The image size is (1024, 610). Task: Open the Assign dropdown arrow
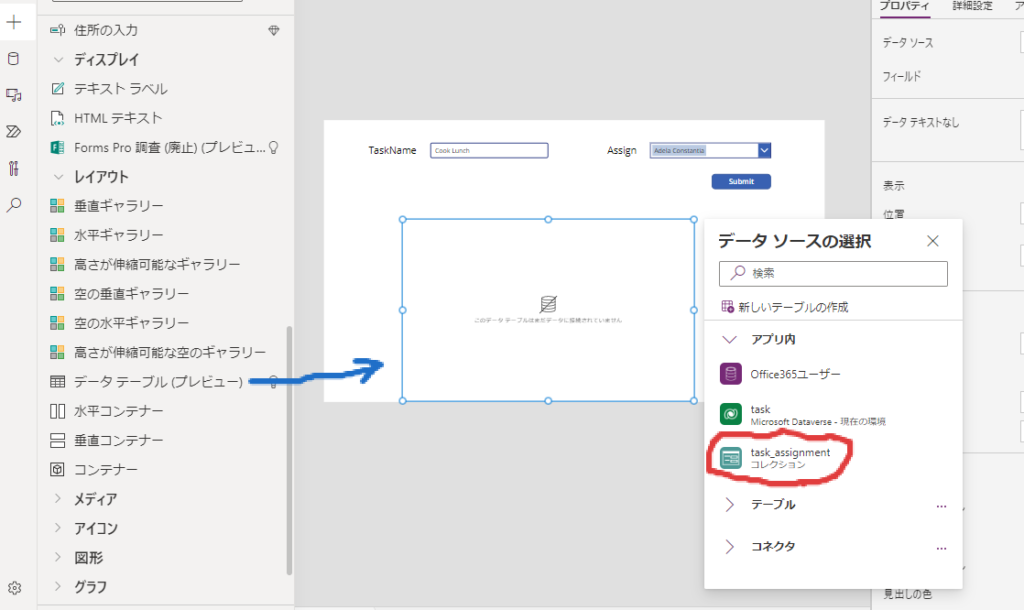(x=764, y=151)
